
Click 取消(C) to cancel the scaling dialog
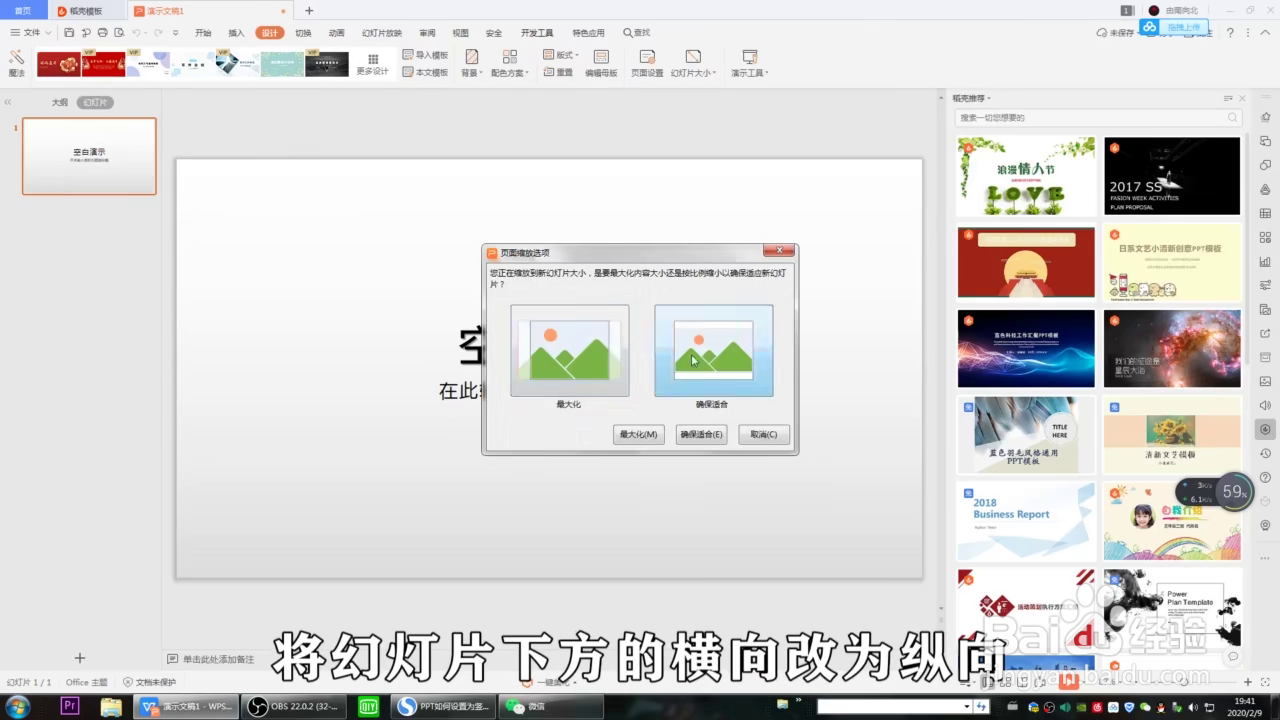(x=764, y=434)
